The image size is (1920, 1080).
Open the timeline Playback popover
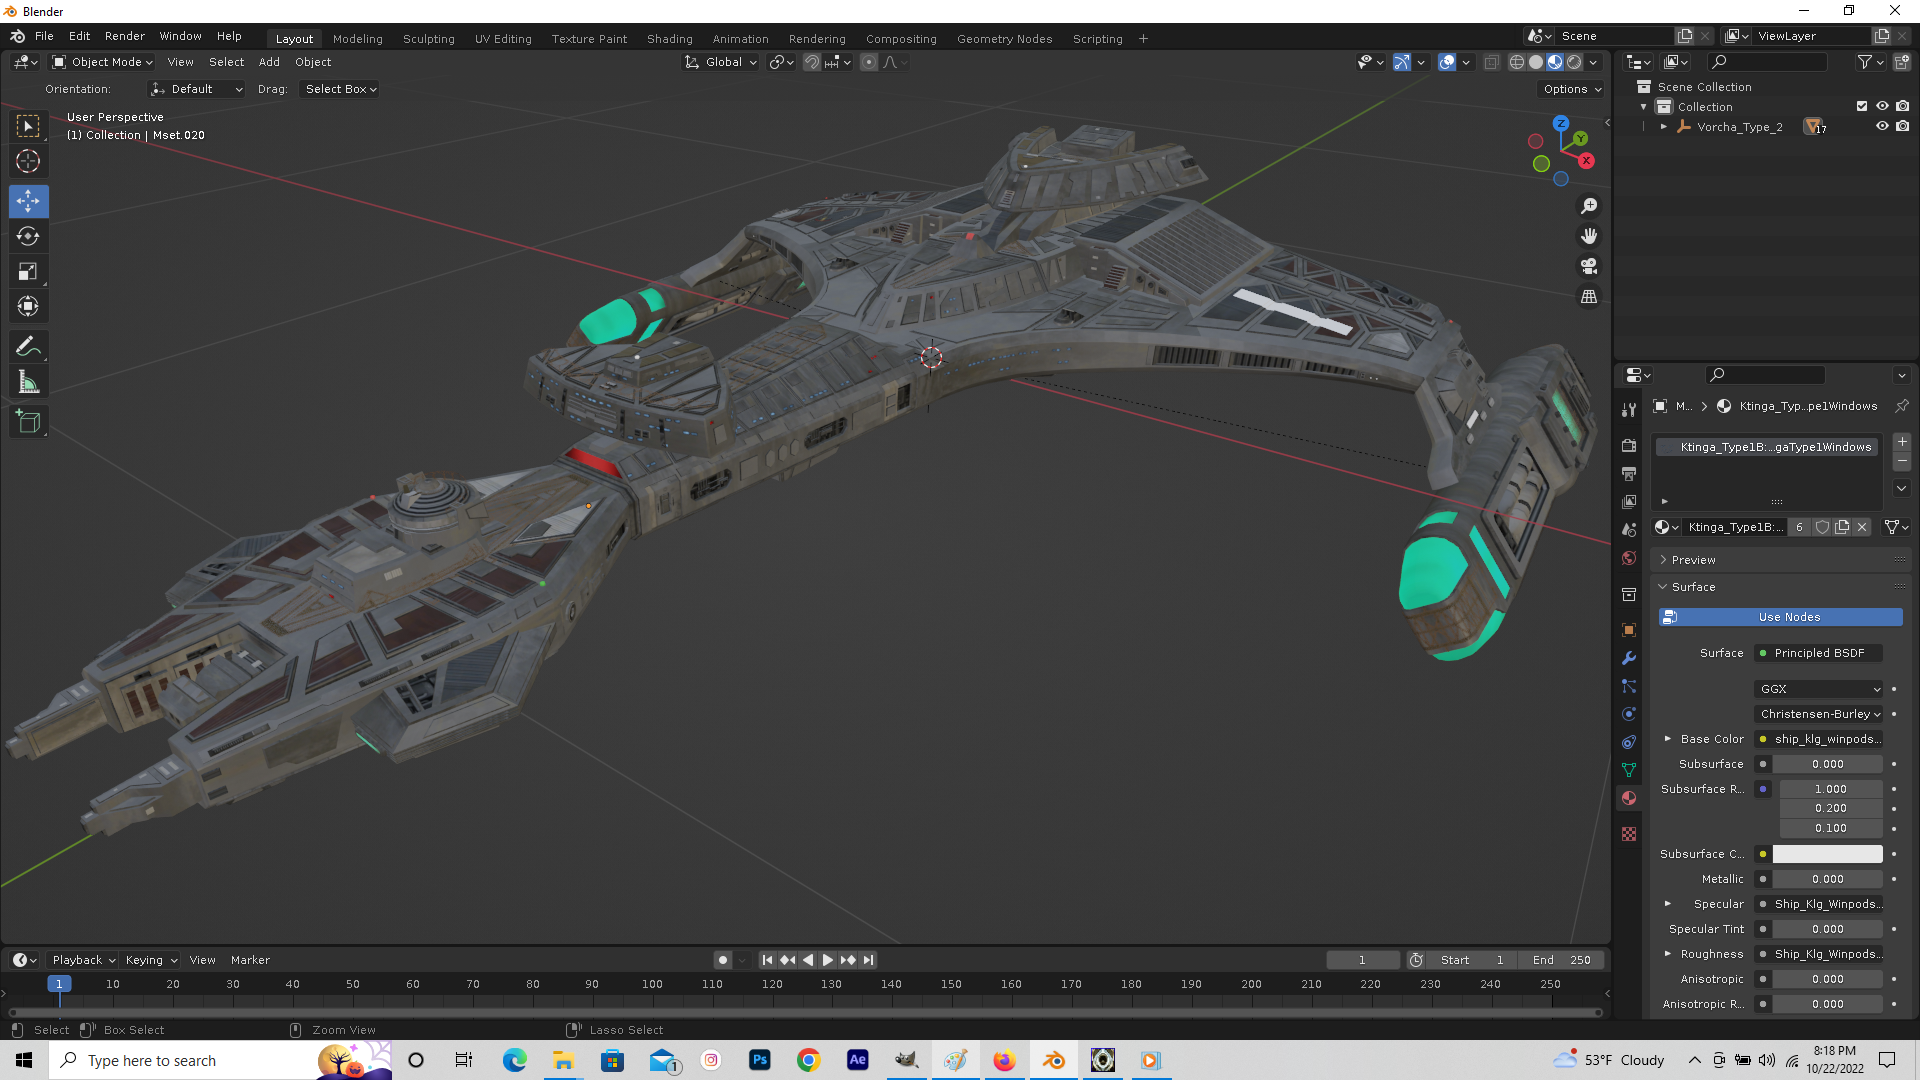[x=84, y=960]
